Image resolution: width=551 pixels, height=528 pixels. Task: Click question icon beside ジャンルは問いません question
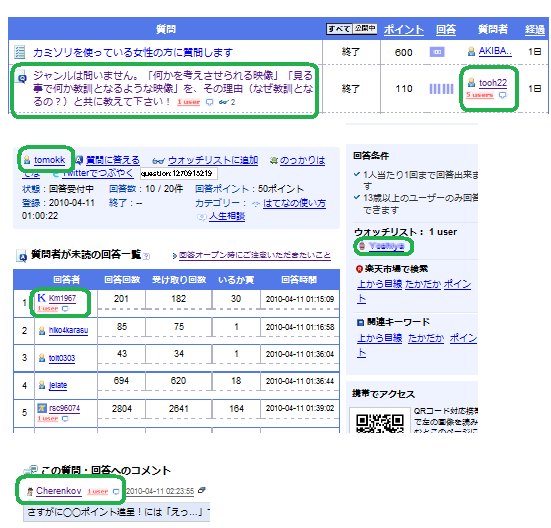click(x=22, y=78)
